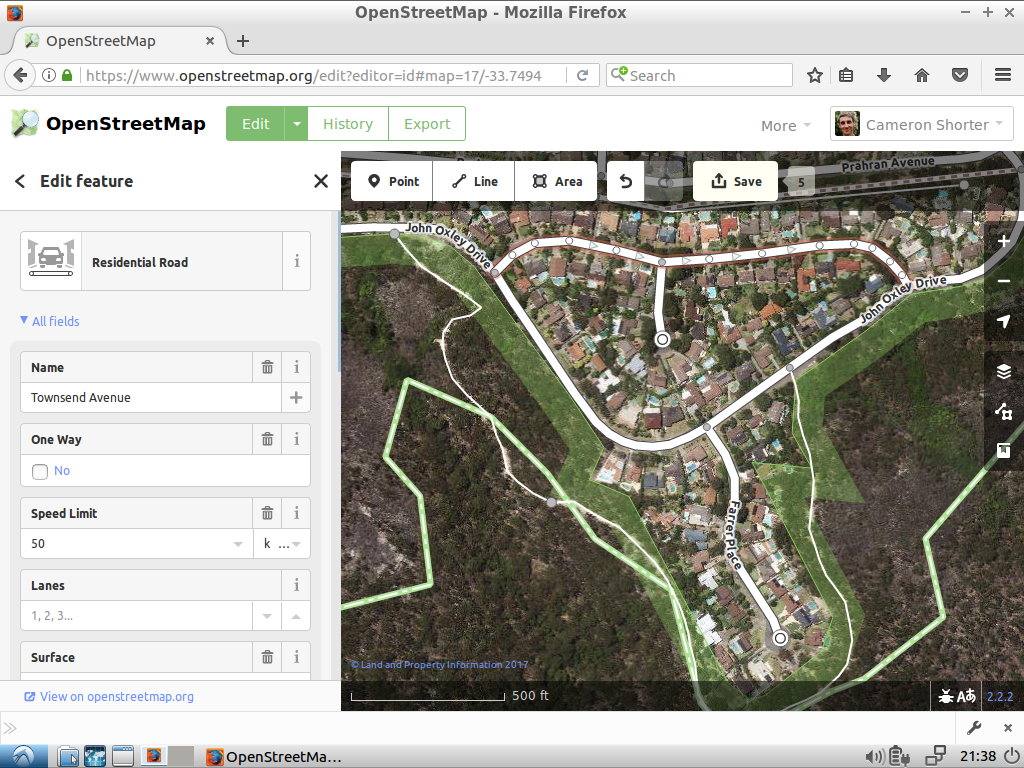Select the Line drawing tool

474,182
